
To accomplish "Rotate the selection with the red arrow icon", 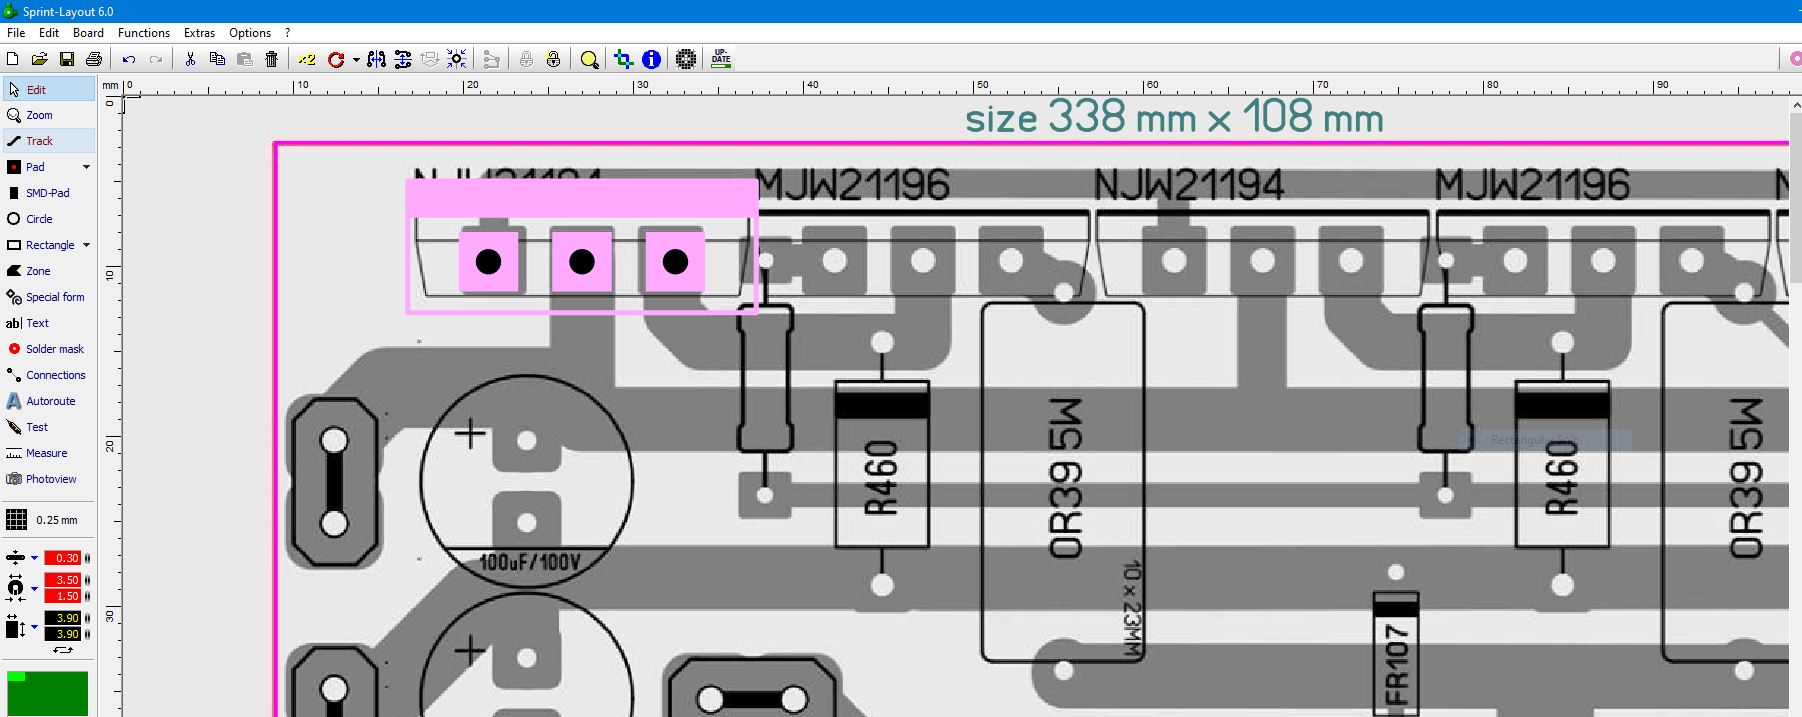I will click(336, 59).
